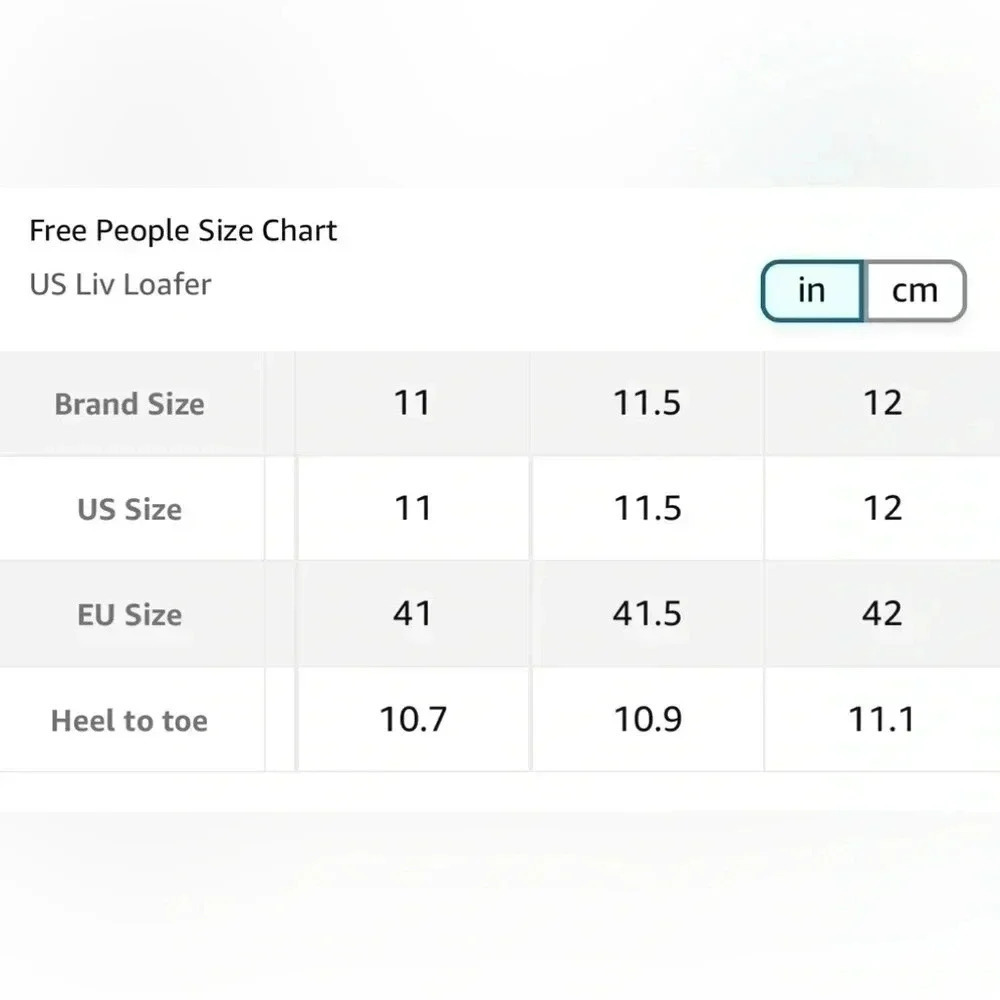
Task: Pick the 10.7 heel to toe measurement
Action: (412, 719)
